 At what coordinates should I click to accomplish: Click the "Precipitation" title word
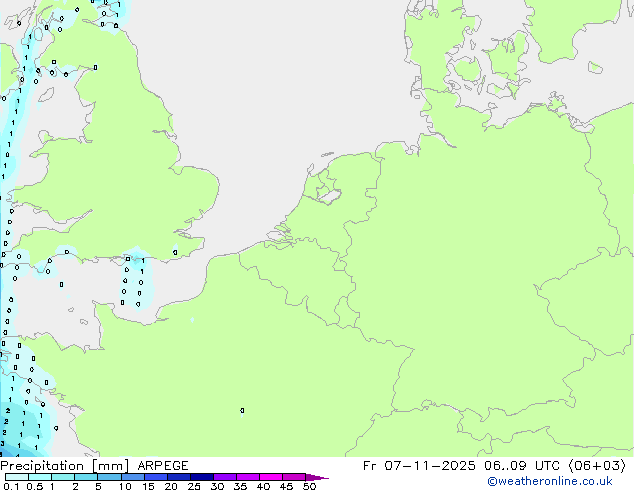click(x=42, y=466)
